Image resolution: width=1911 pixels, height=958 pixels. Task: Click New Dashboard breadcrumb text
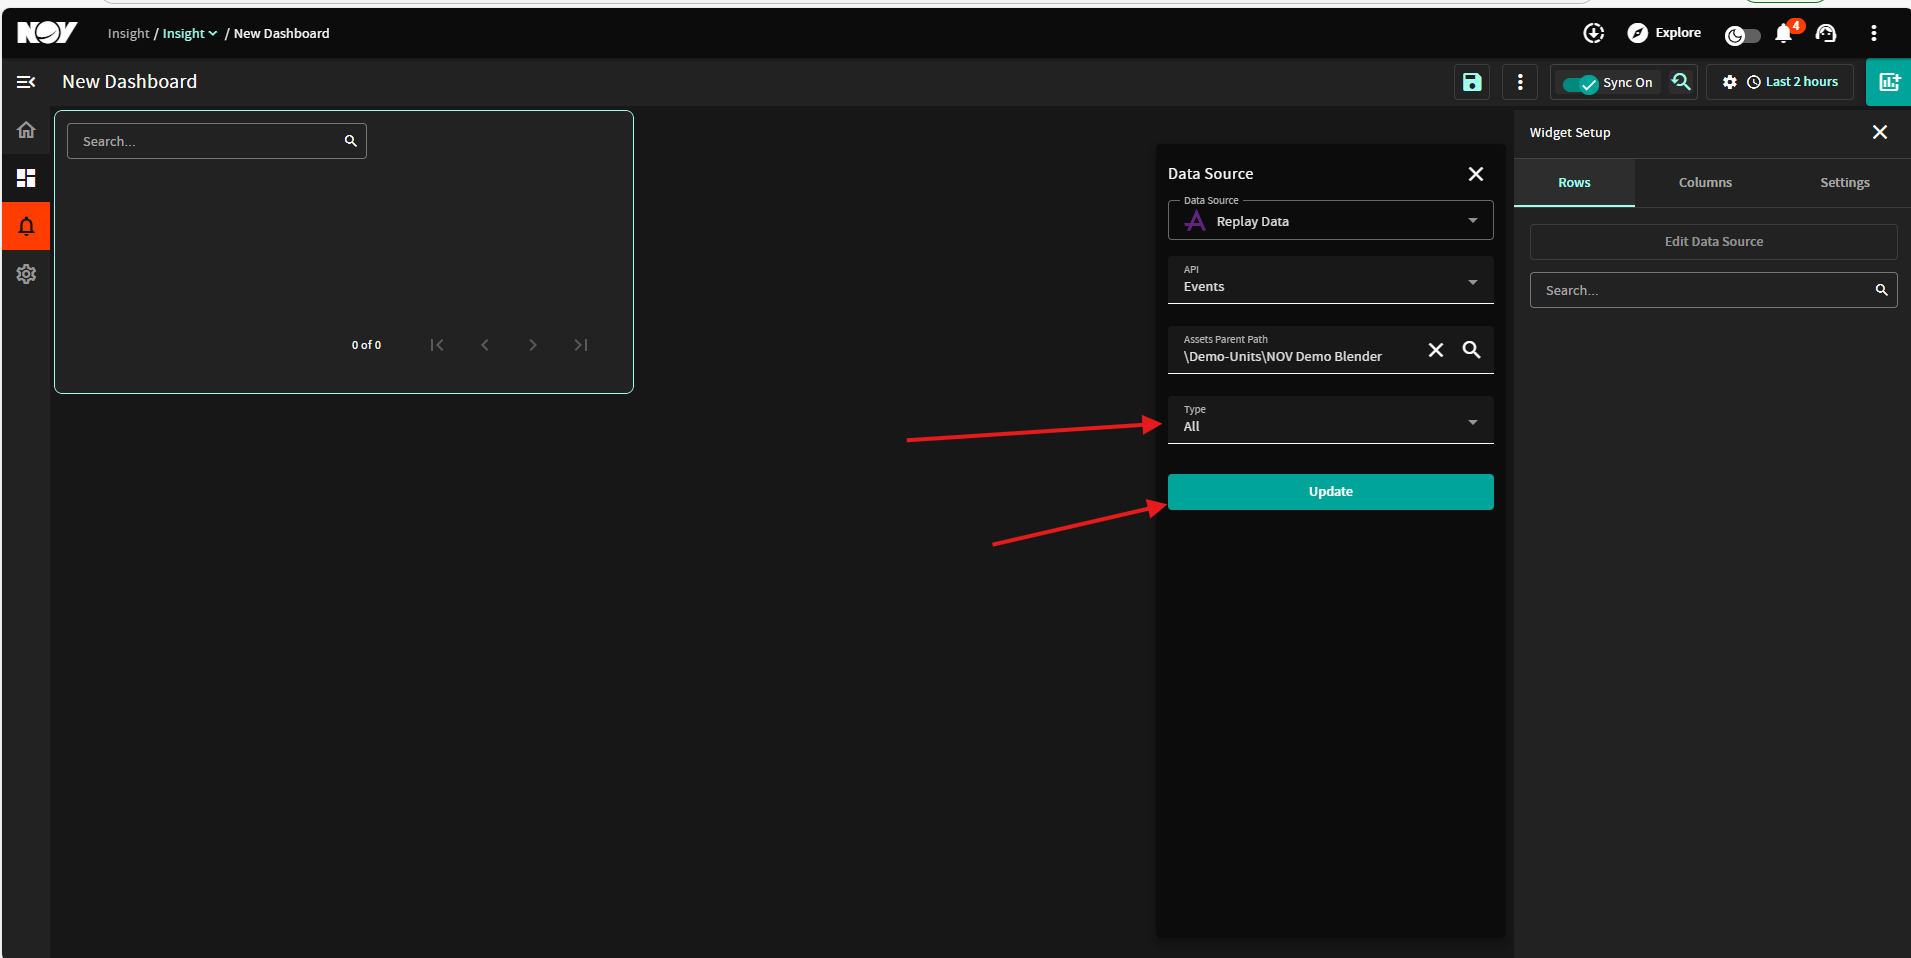282,33
